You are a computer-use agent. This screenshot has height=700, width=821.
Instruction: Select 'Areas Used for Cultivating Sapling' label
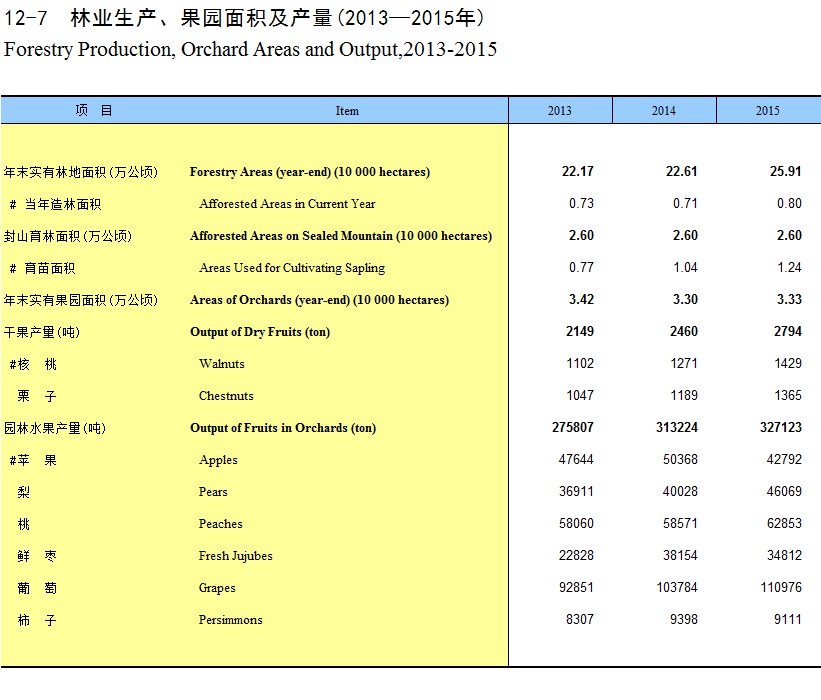click(x=292, y=268)
